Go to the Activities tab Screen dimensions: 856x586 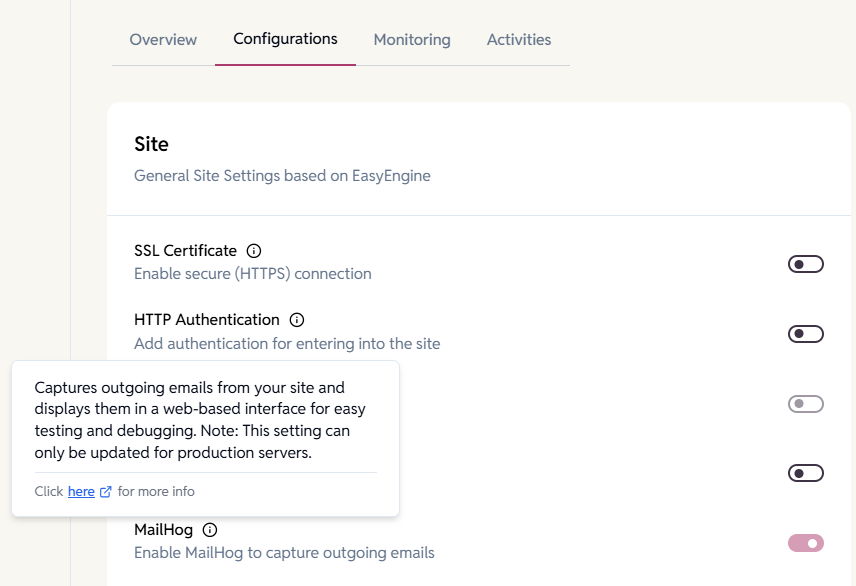pyautogui.click(x=519, y=40)
